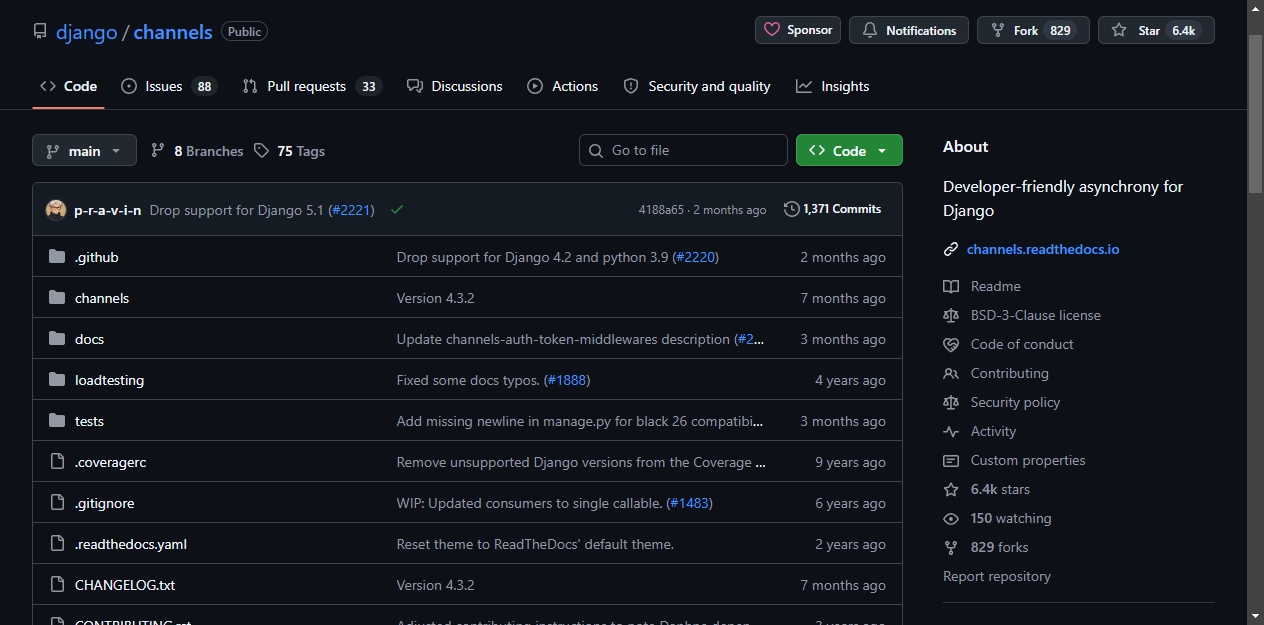Click the branches icon beside 8 Branches
The image size is (1264, 625).
(158, 150)
